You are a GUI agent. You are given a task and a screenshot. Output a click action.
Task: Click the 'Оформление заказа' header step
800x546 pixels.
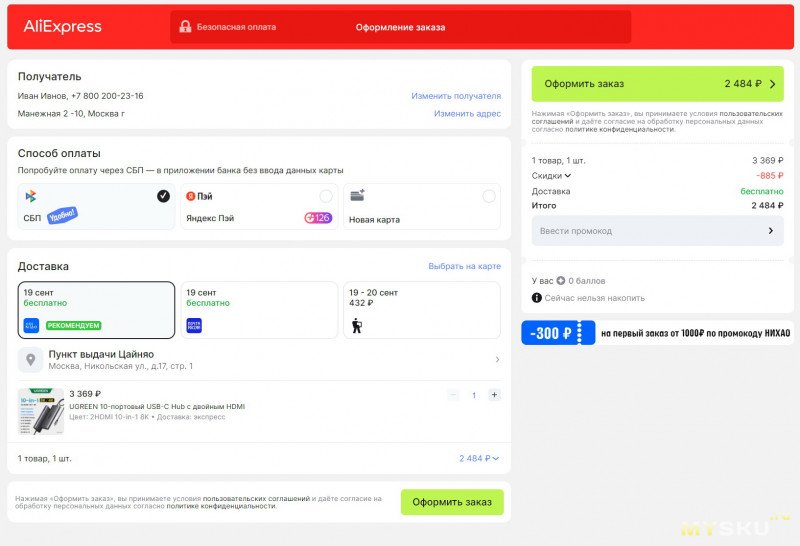[x=401, y=27]
